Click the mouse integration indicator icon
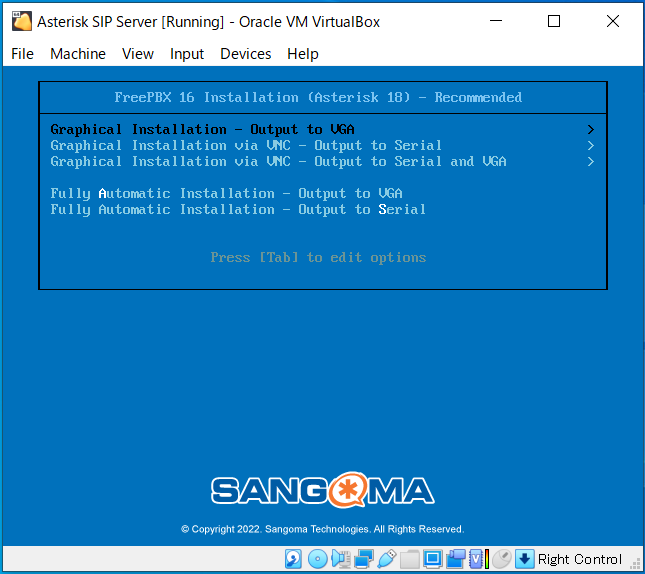Image resolution: width=645 pixels, height=574 pixels. [501, 559]
